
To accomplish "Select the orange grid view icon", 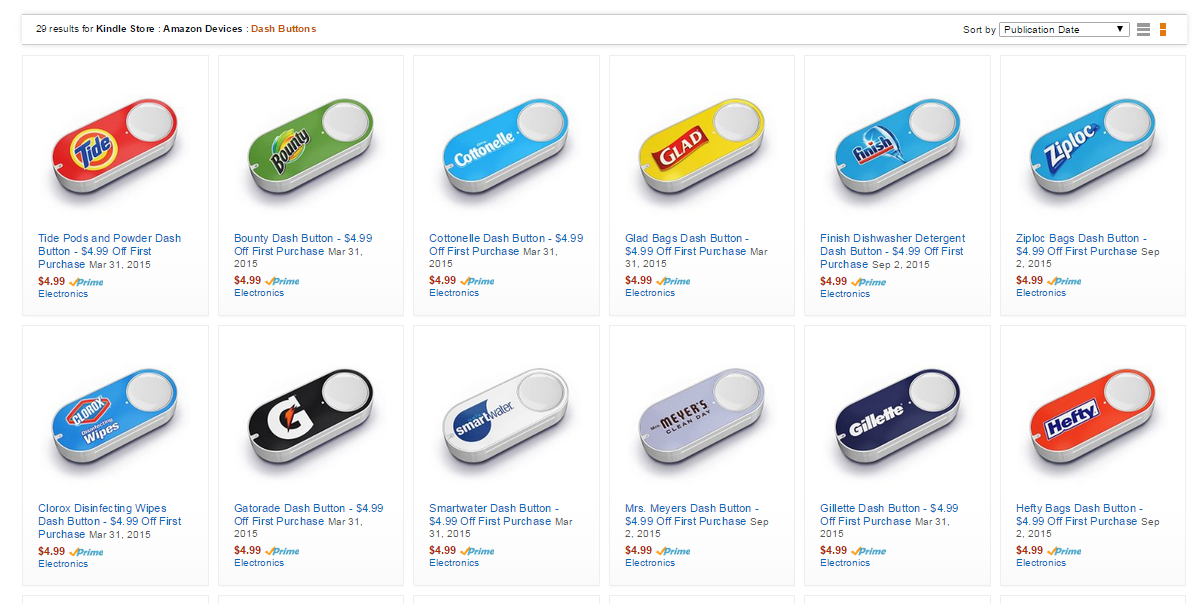I will point(1163,30).
